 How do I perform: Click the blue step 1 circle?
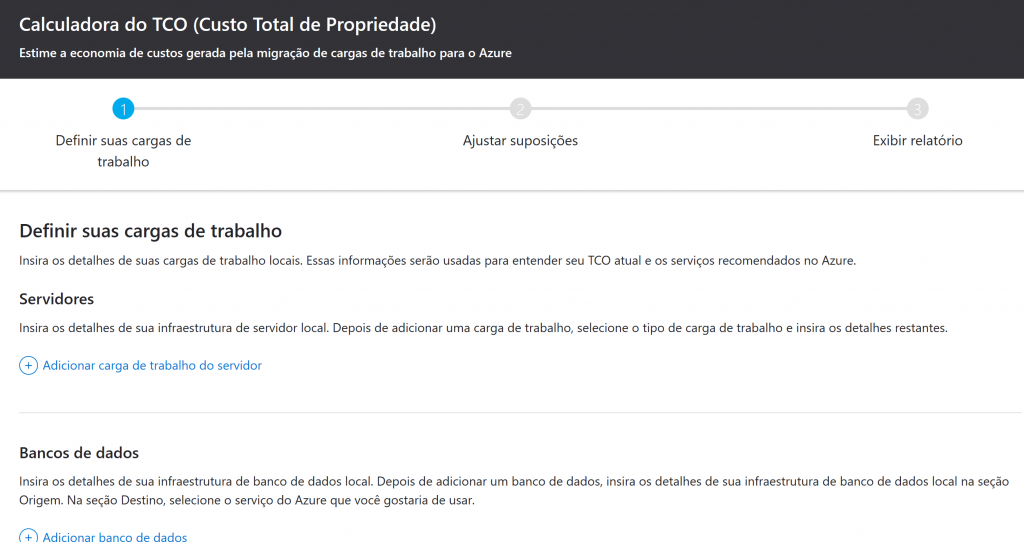pyautogui.click(x=123, y=109)
